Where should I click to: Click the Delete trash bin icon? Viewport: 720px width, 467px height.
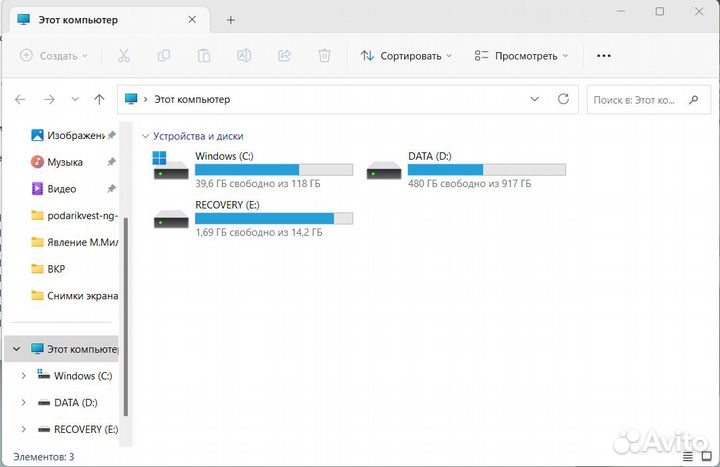(x=324, y=56)
